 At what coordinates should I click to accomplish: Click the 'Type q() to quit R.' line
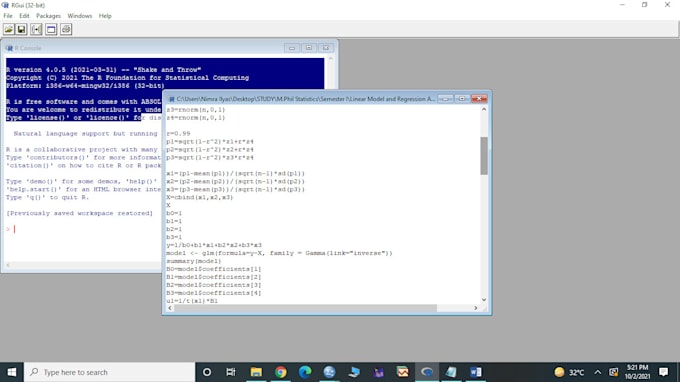click(47, 197)
